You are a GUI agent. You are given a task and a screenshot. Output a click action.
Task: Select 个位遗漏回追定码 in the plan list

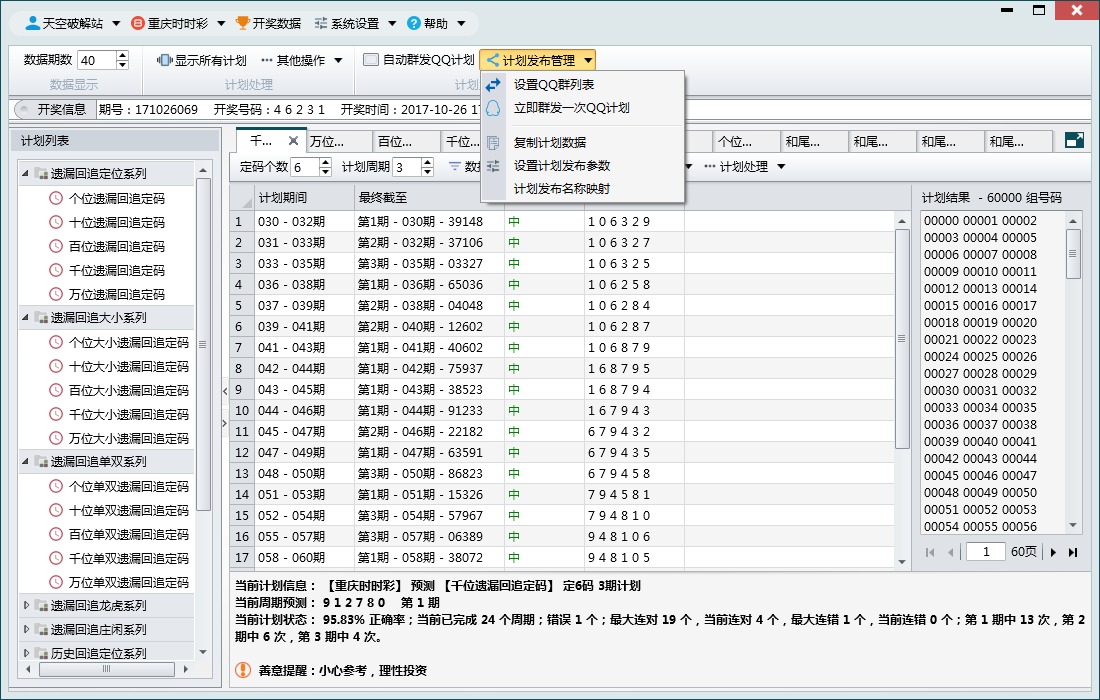coord(118,197)
